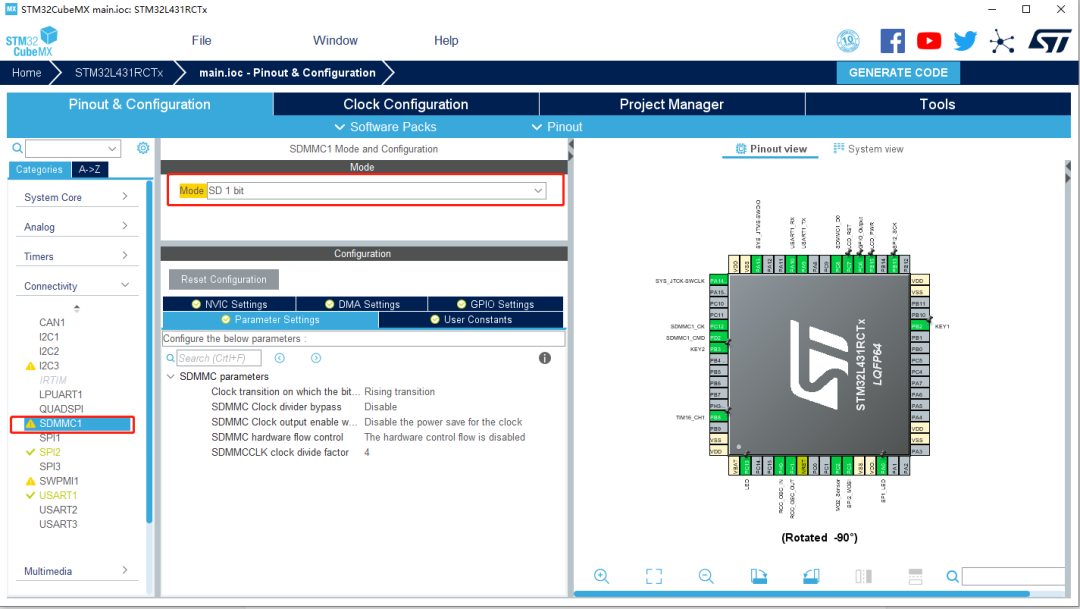Open the DMA Settings tab

(362, 304)
